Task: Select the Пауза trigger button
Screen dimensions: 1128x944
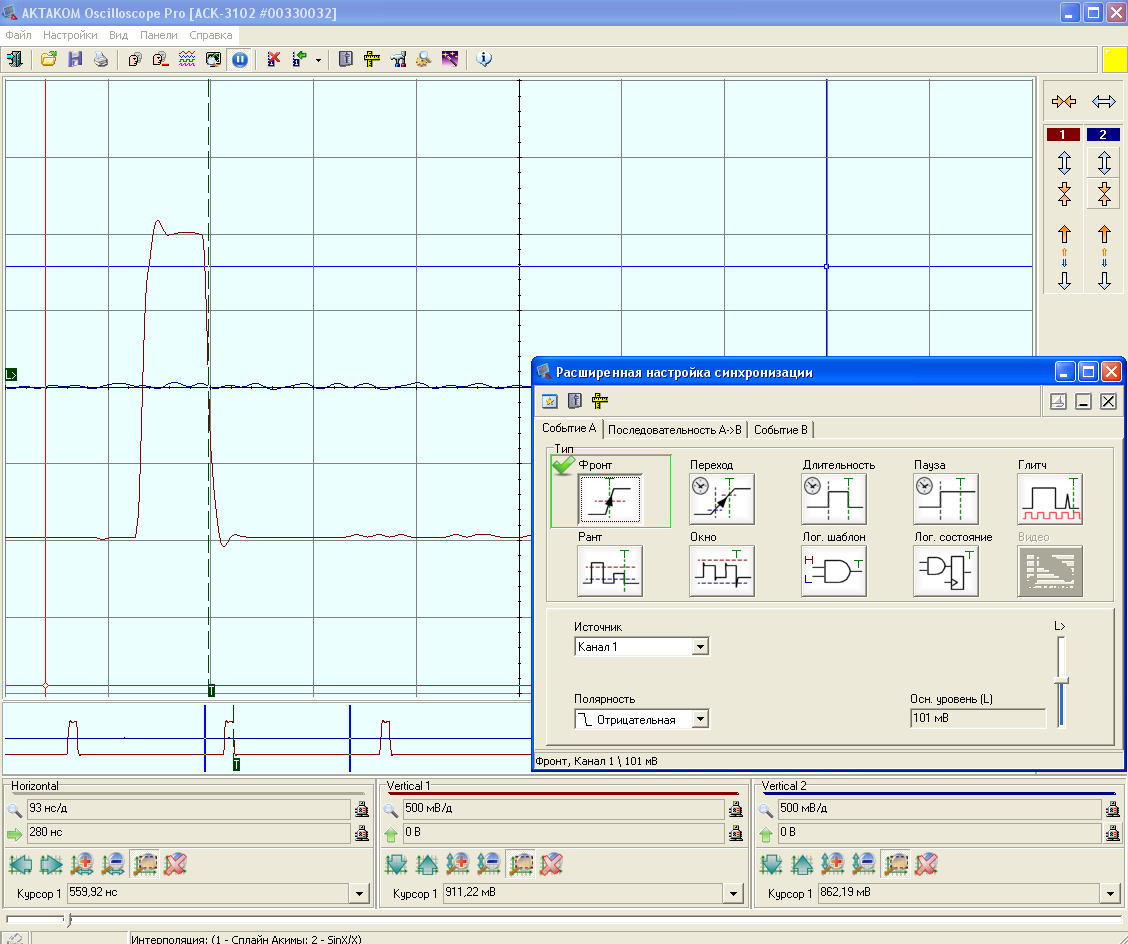Action: point(945,499)
